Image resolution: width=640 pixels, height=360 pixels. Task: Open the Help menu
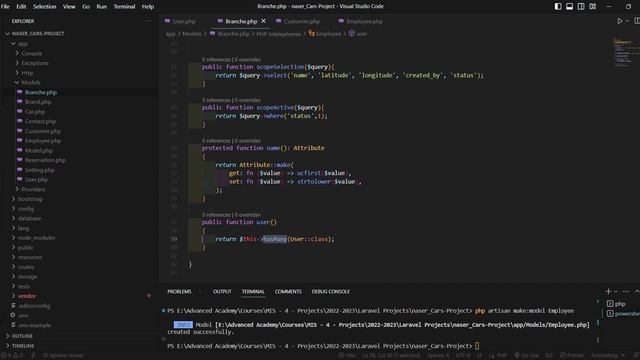(x=148, y=7)
